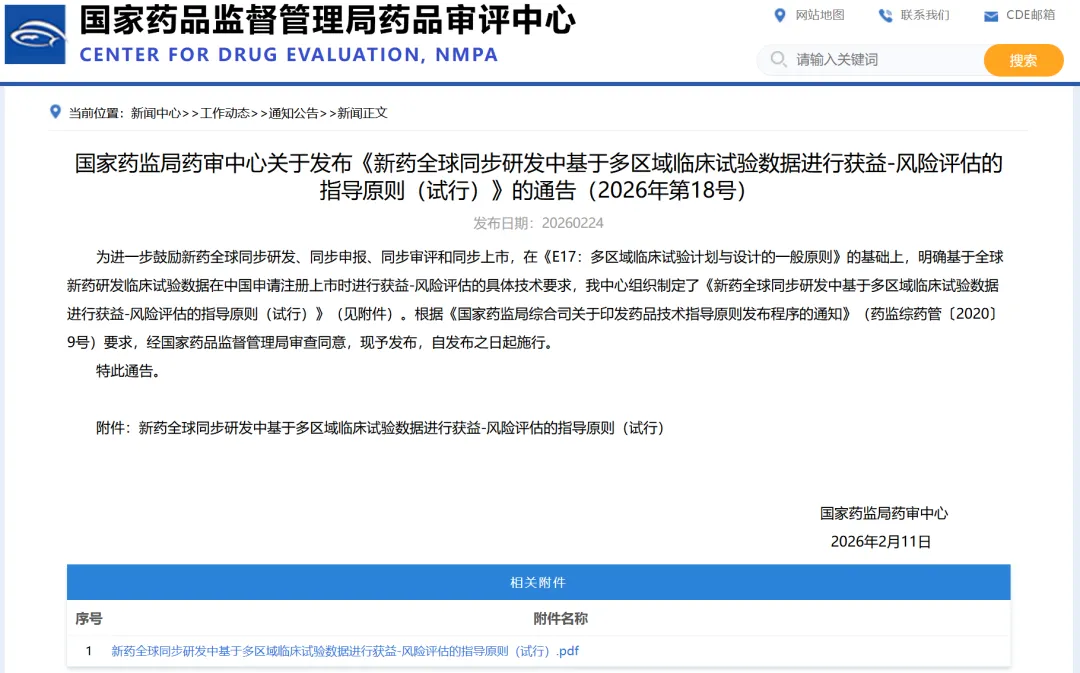Click the phone icon beside 联系我们
Viewport: 1080px width, 673px height.
coord(885,15)
